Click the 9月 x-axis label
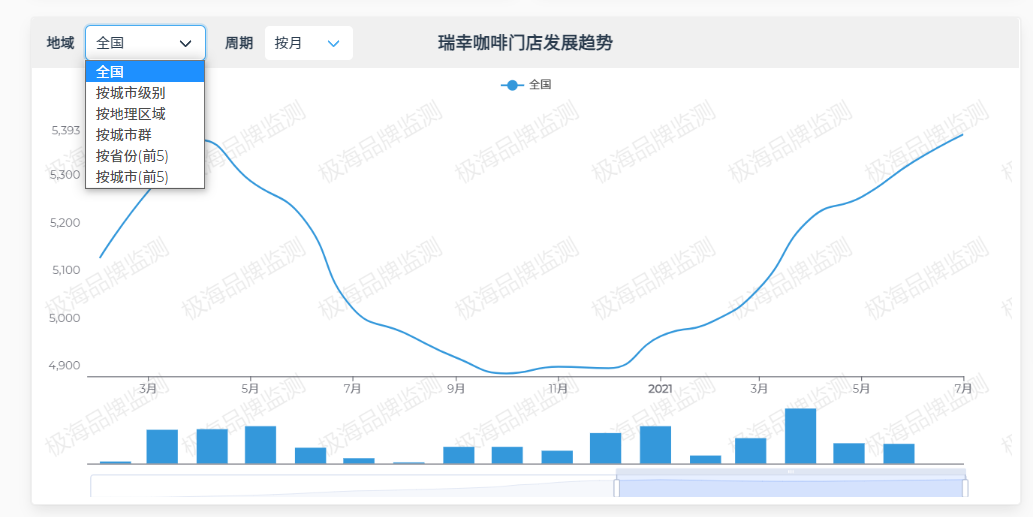Screen dimensions: 1033x517 (456, 389)
